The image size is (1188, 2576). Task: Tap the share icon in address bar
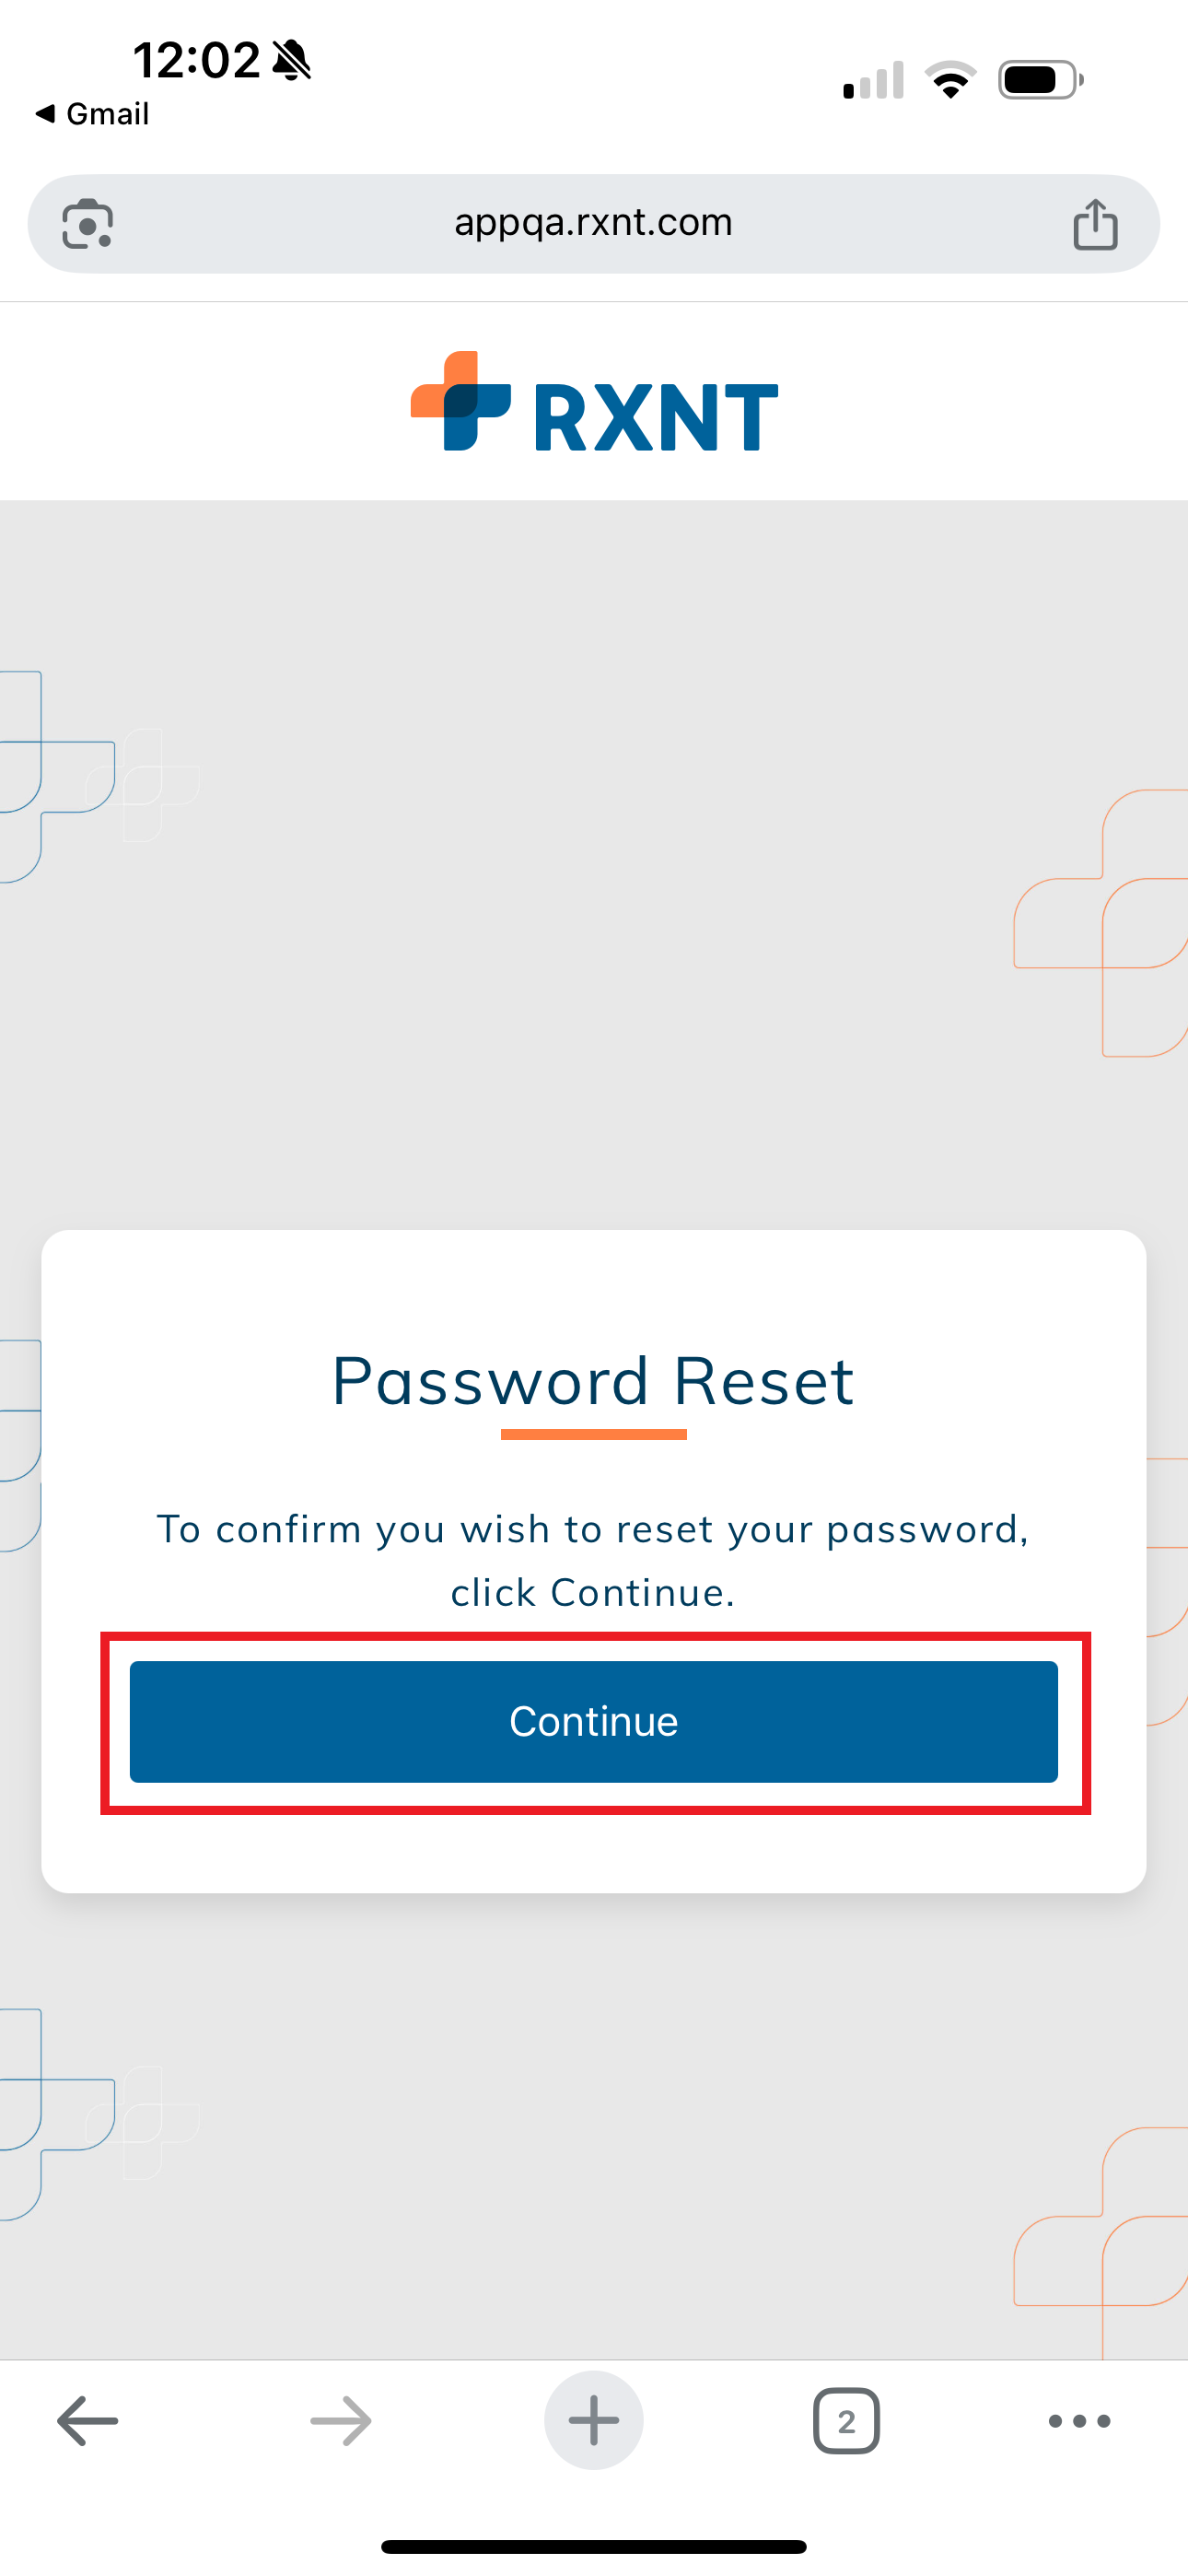[1095, 224]
